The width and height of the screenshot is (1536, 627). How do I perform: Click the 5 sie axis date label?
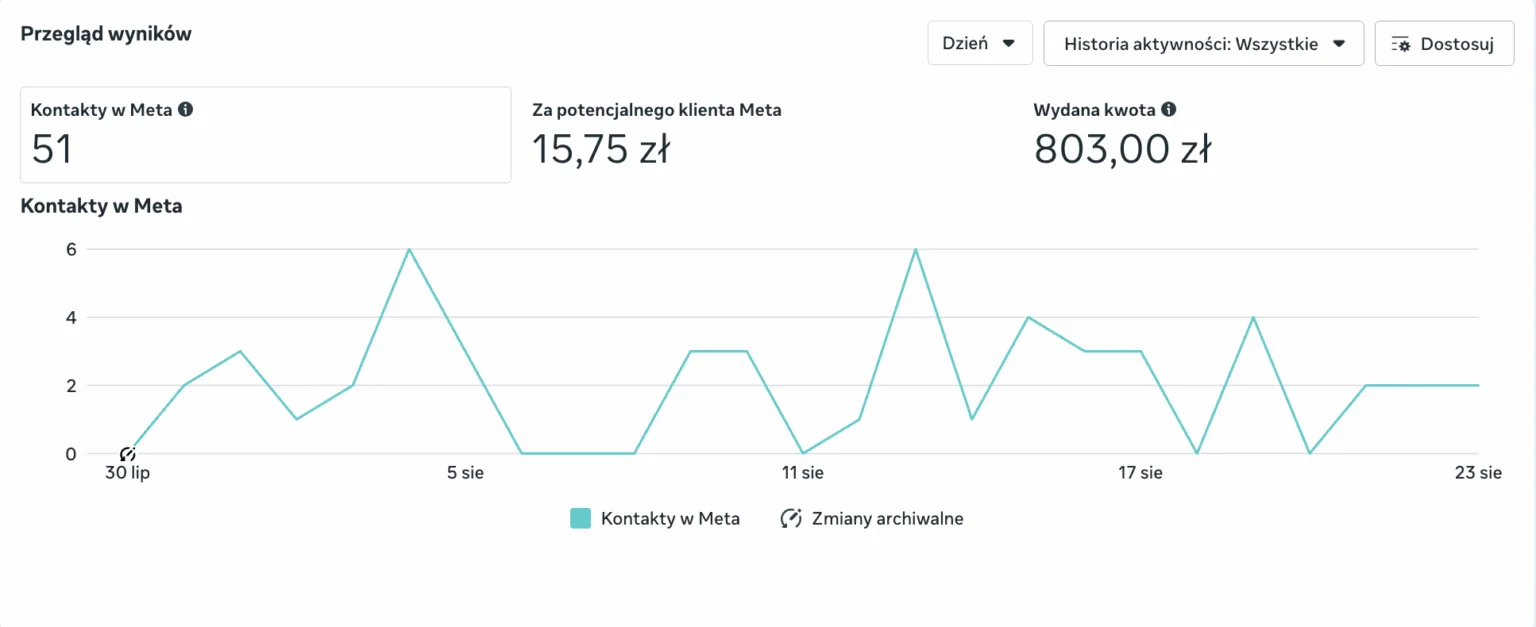click(x=465, y=473)
